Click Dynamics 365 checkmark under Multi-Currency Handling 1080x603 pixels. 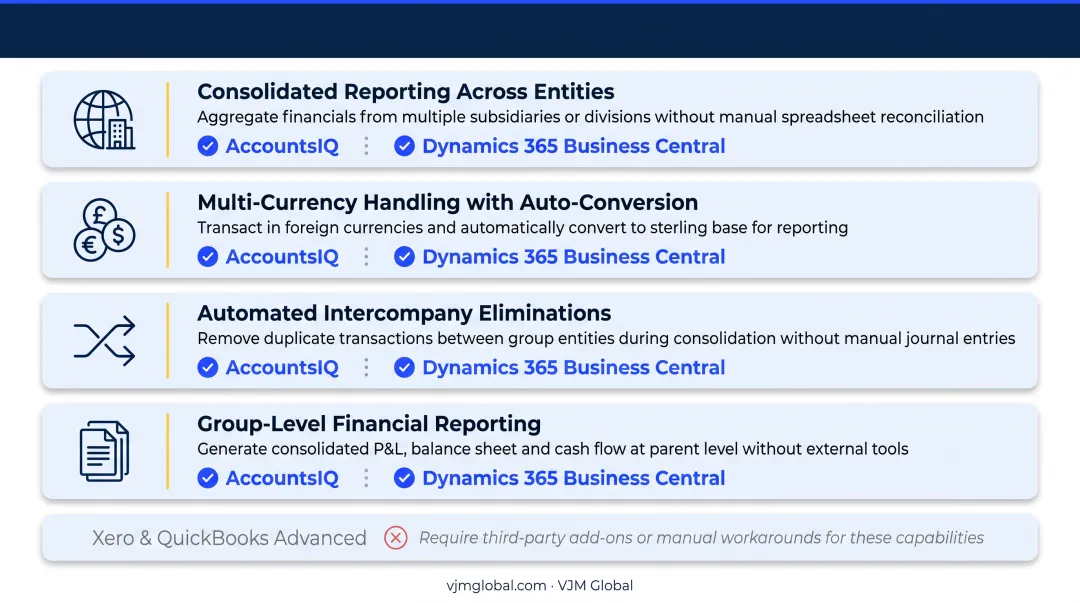coord(404,257)
